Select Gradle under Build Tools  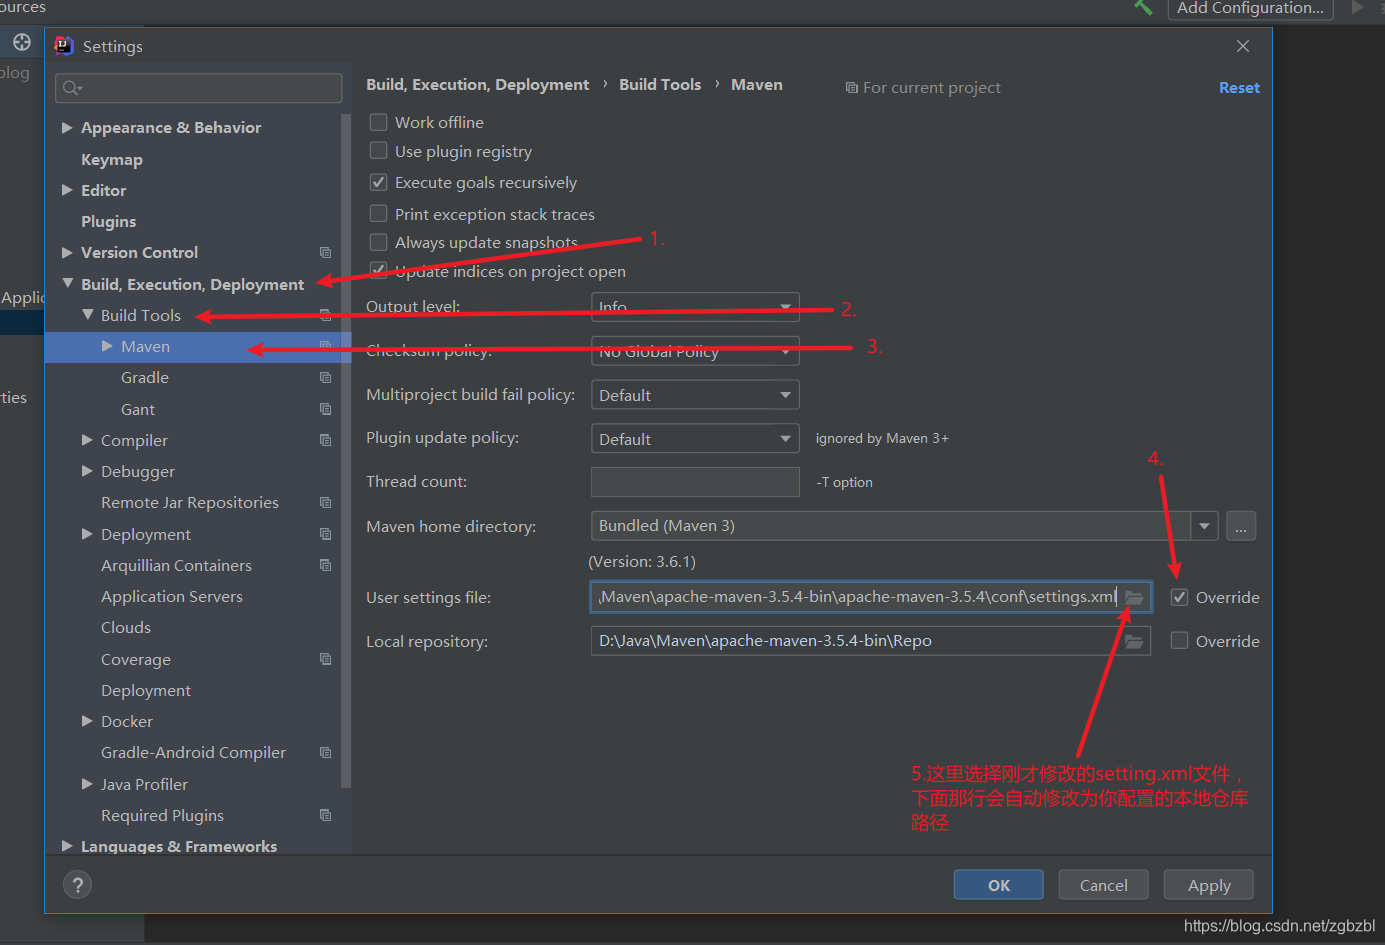click(145, 377)
